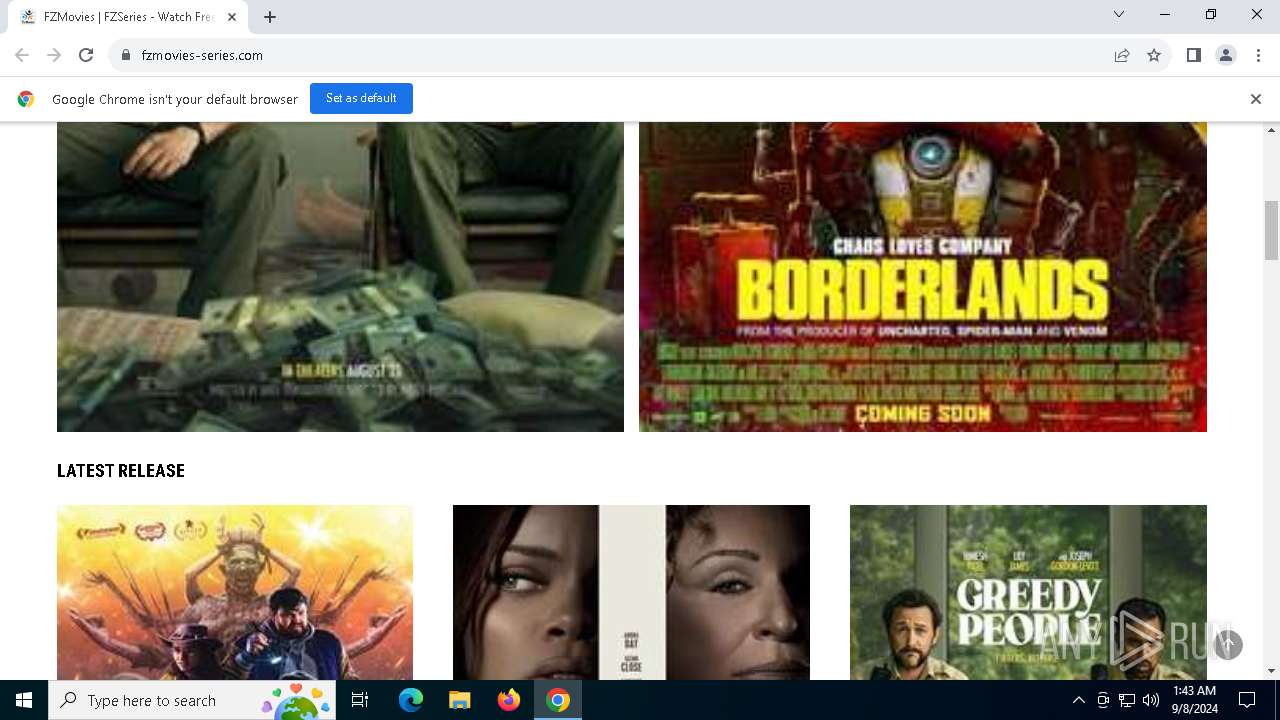Click the browser forward arrow
This screenshot has width=1280, height=720.
[x=54, y=55]
